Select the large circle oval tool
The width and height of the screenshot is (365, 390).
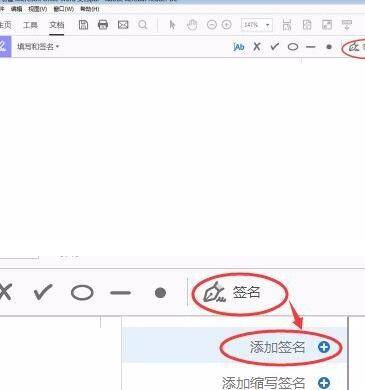pos(82,293)
